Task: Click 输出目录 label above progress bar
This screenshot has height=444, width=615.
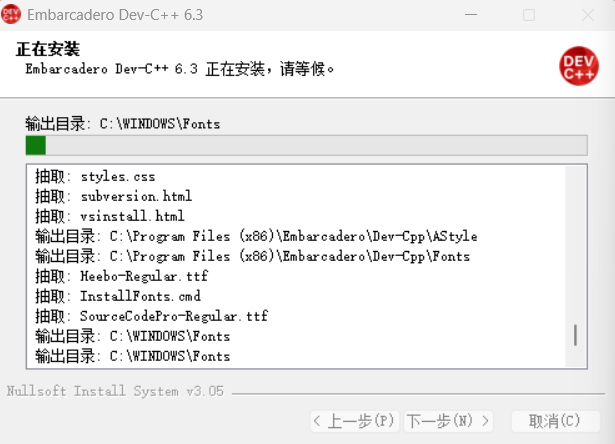Action: 123,124
